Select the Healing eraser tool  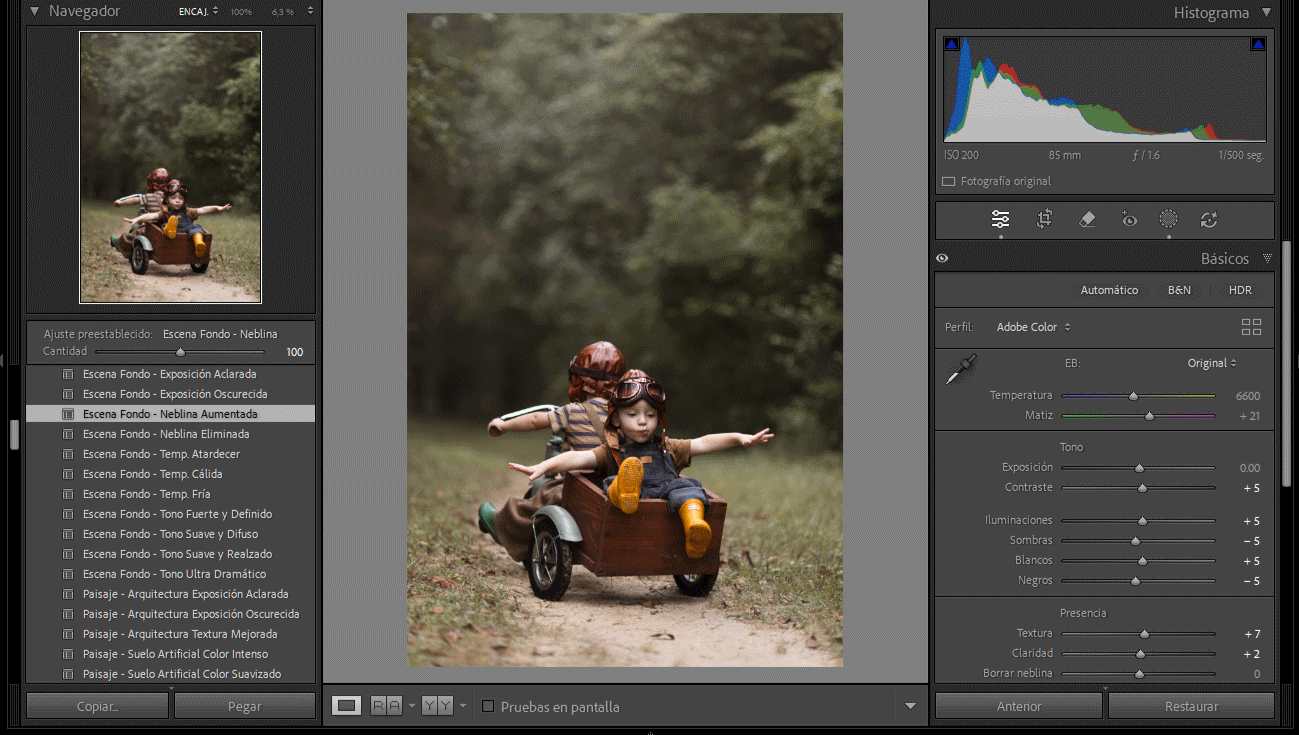(1088, 219)
